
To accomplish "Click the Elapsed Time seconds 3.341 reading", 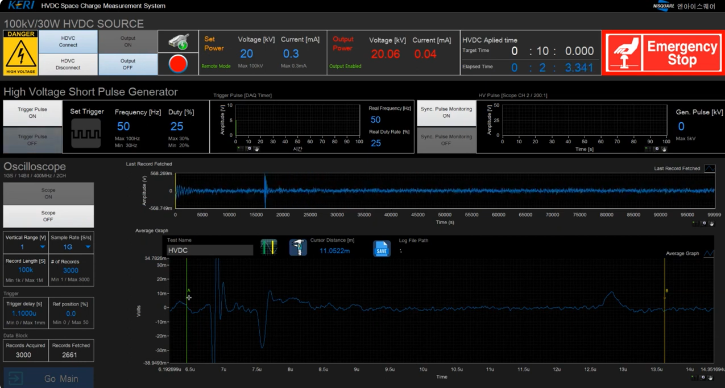I will pyautogui.click(x=579, y=68).
